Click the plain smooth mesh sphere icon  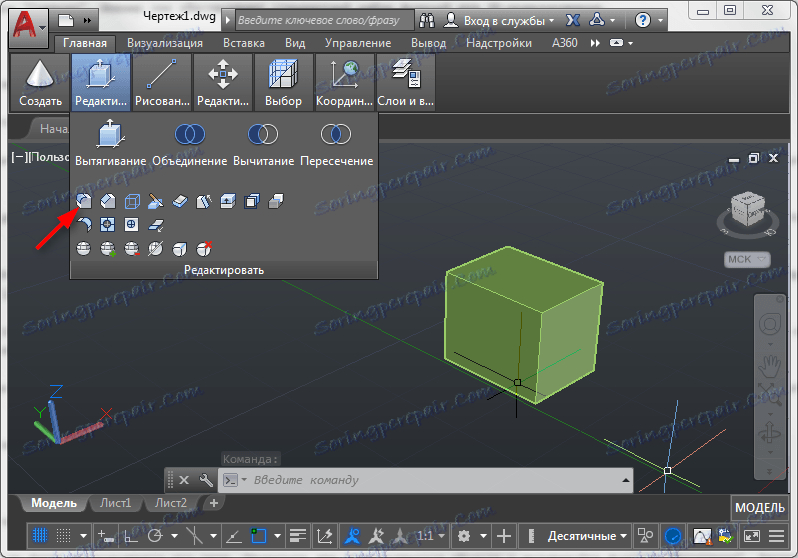coord(83,248)
